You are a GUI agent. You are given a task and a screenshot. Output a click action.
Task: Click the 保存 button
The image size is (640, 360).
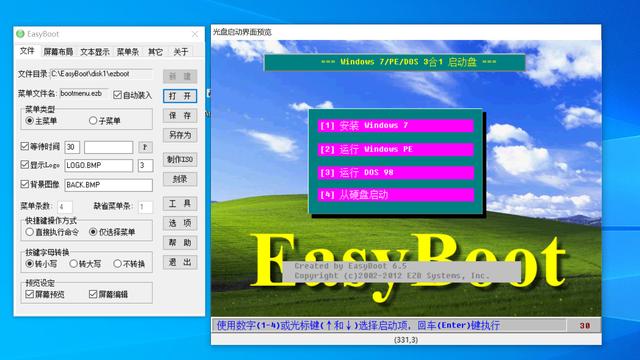click(x=180, y=116)
